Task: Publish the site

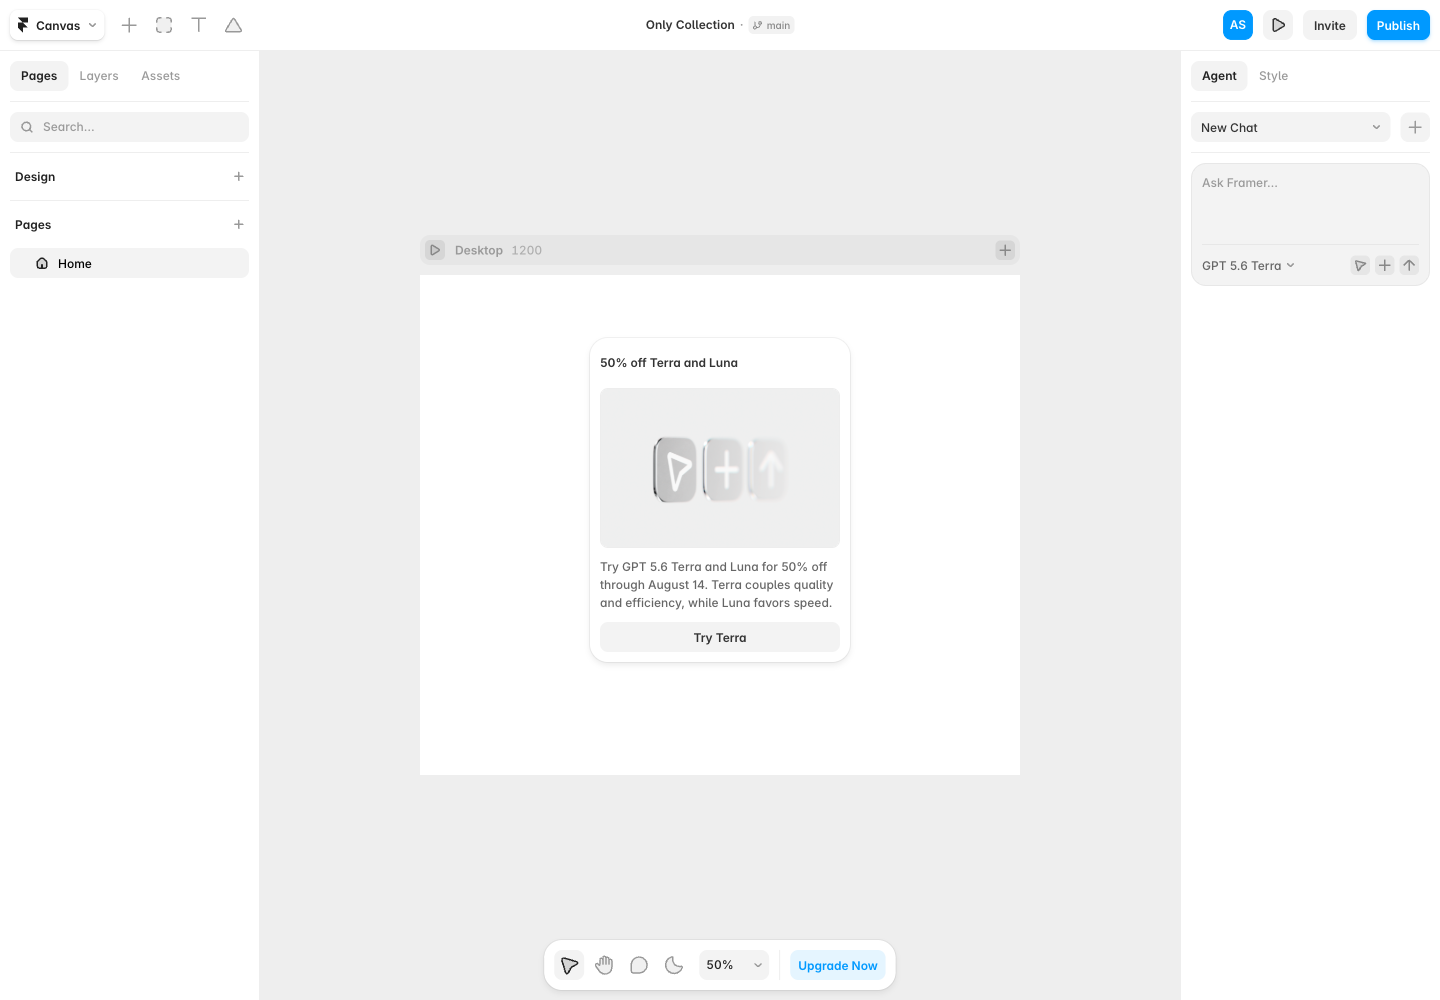Action: [1398, 25]
